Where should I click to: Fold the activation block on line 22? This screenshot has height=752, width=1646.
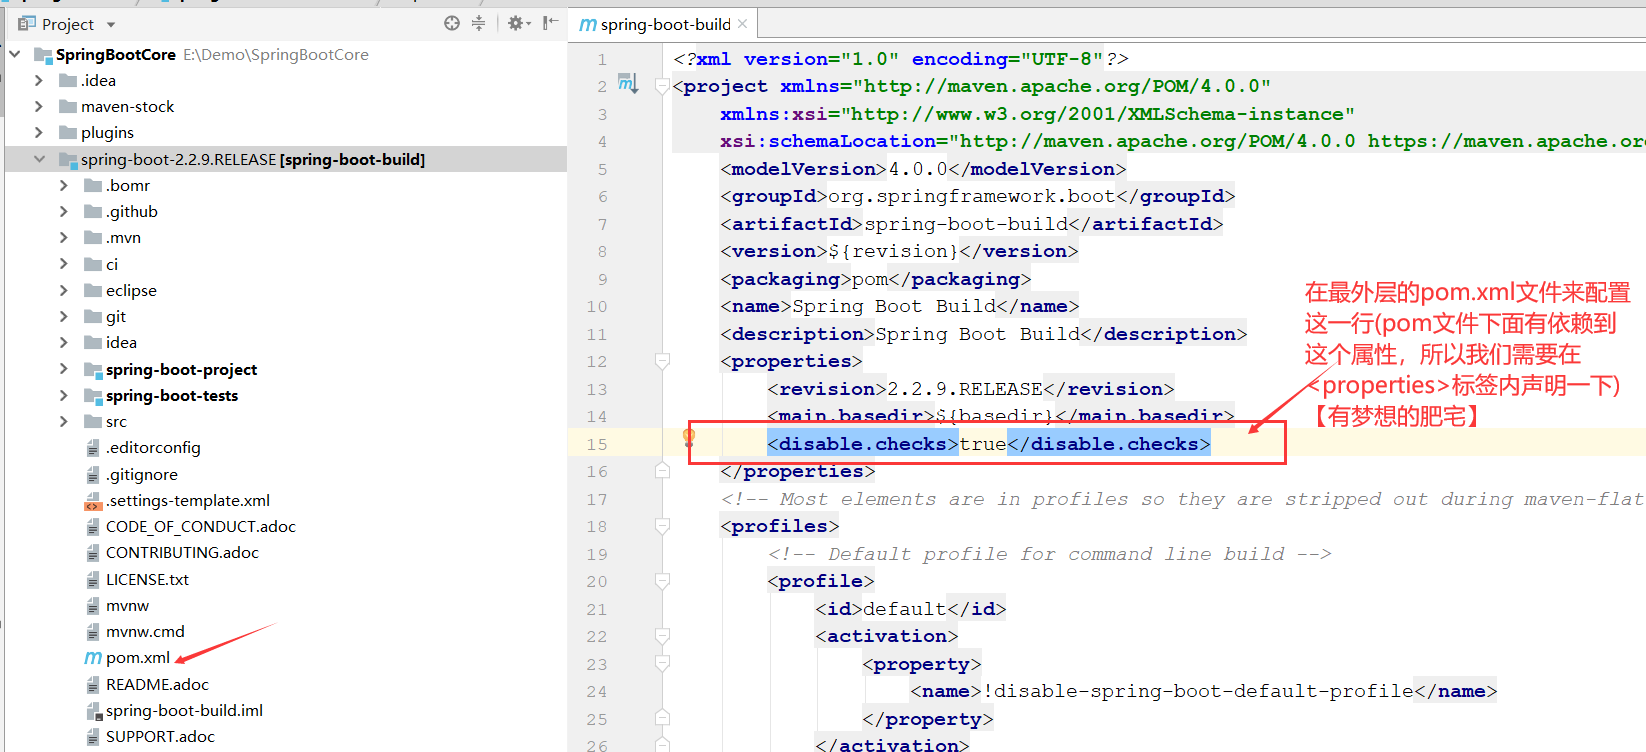[662, 636]
